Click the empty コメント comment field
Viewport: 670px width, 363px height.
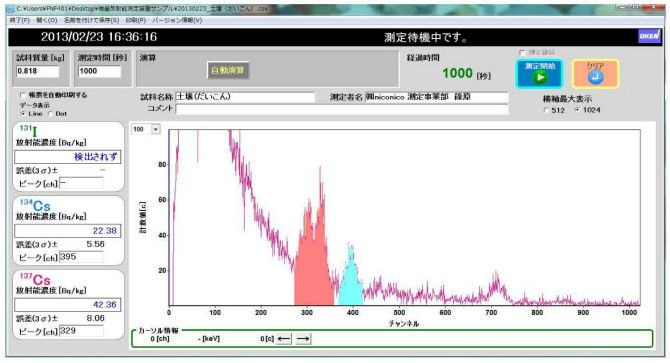342,109
